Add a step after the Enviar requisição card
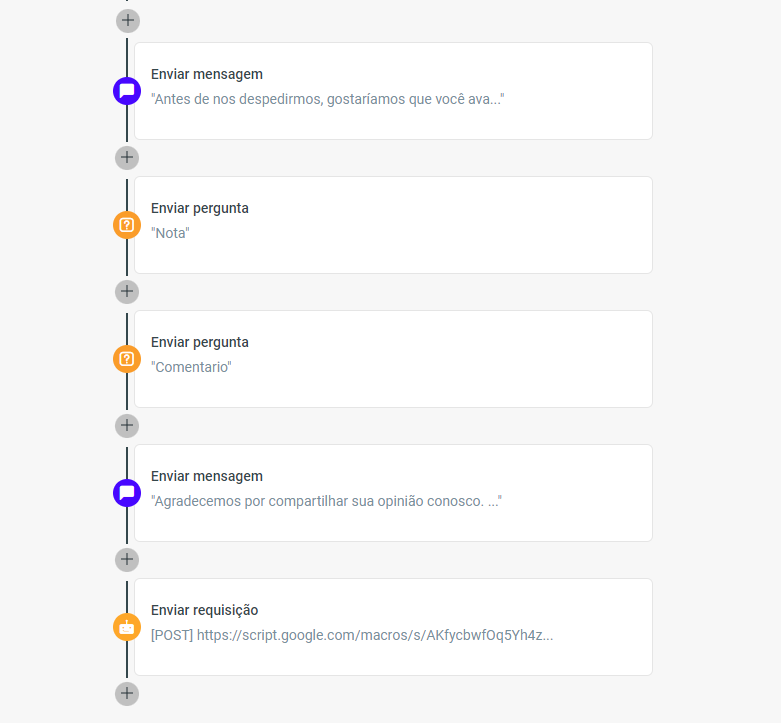Image resolution: width=781 pixels, height=723 pixels. 127,694
